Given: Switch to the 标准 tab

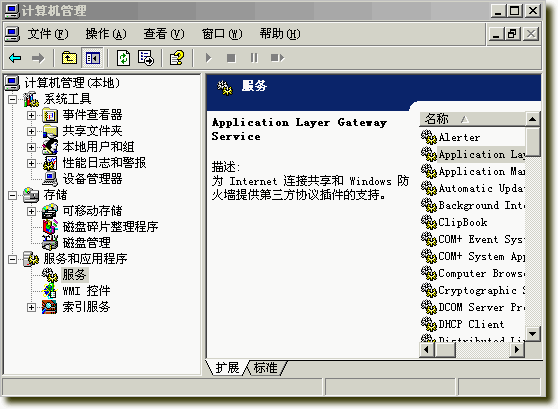Looking at the screenshot, I should tap(265, 367).
